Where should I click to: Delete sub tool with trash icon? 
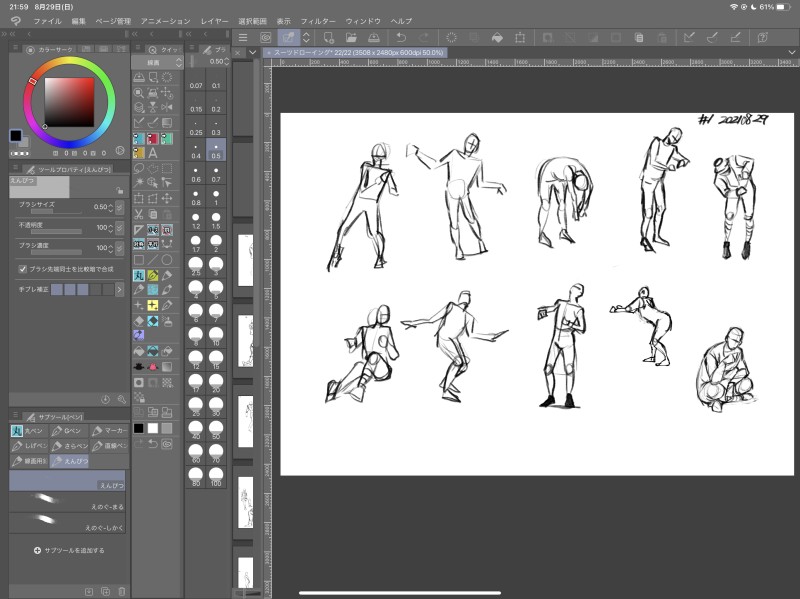(121, 591)
